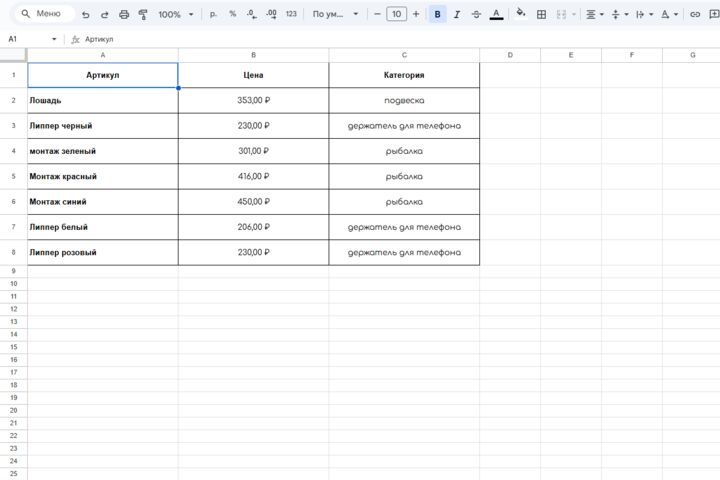The height and width of the screenshot is (480, 720).
Task: Select the row 20 header
Action: [13, 410]
